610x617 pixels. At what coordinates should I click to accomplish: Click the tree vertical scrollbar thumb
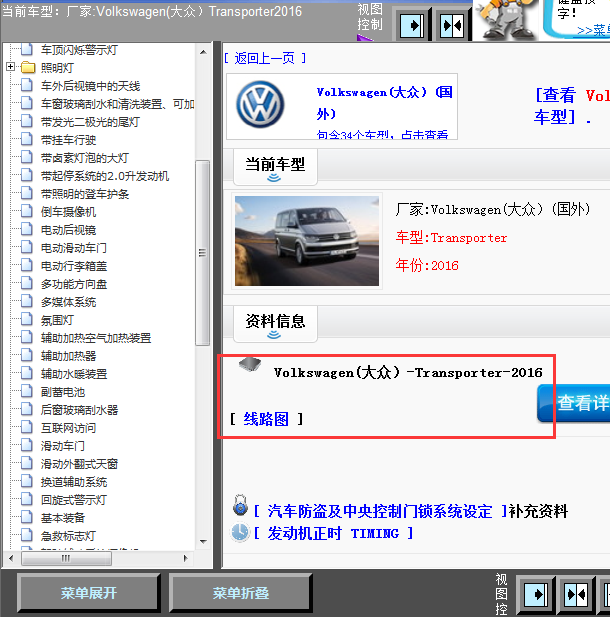click(203, 253)
